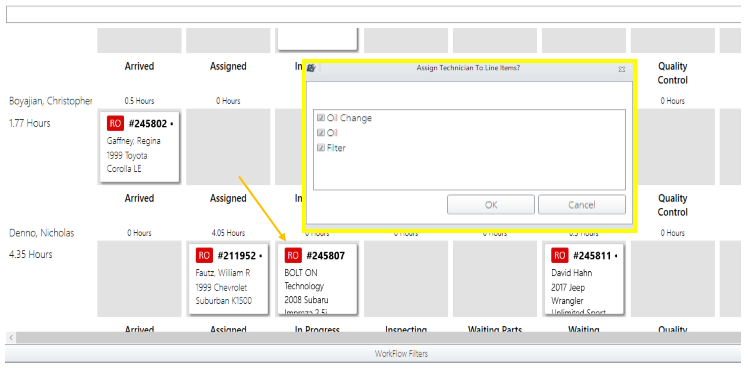This screenshot has width=748, height=371.
Task: Uncheck the Oil Change line item
Action: tap(321, 118)
